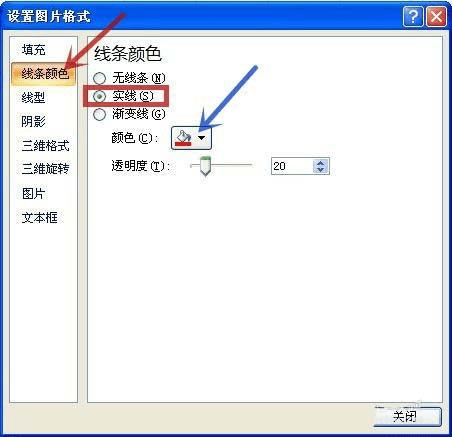Image resolution: width=452 pixels, height=437 pixels.
Task: Click the paint bucket color icon
Action: pyautogui.click(x=183, y=138)
